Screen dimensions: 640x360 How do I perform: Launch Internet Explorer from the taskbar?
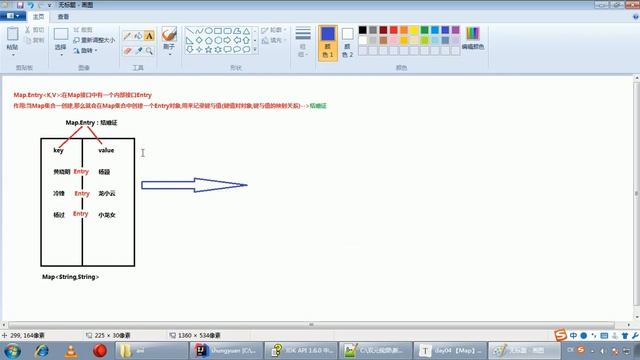tap(42, 351)
